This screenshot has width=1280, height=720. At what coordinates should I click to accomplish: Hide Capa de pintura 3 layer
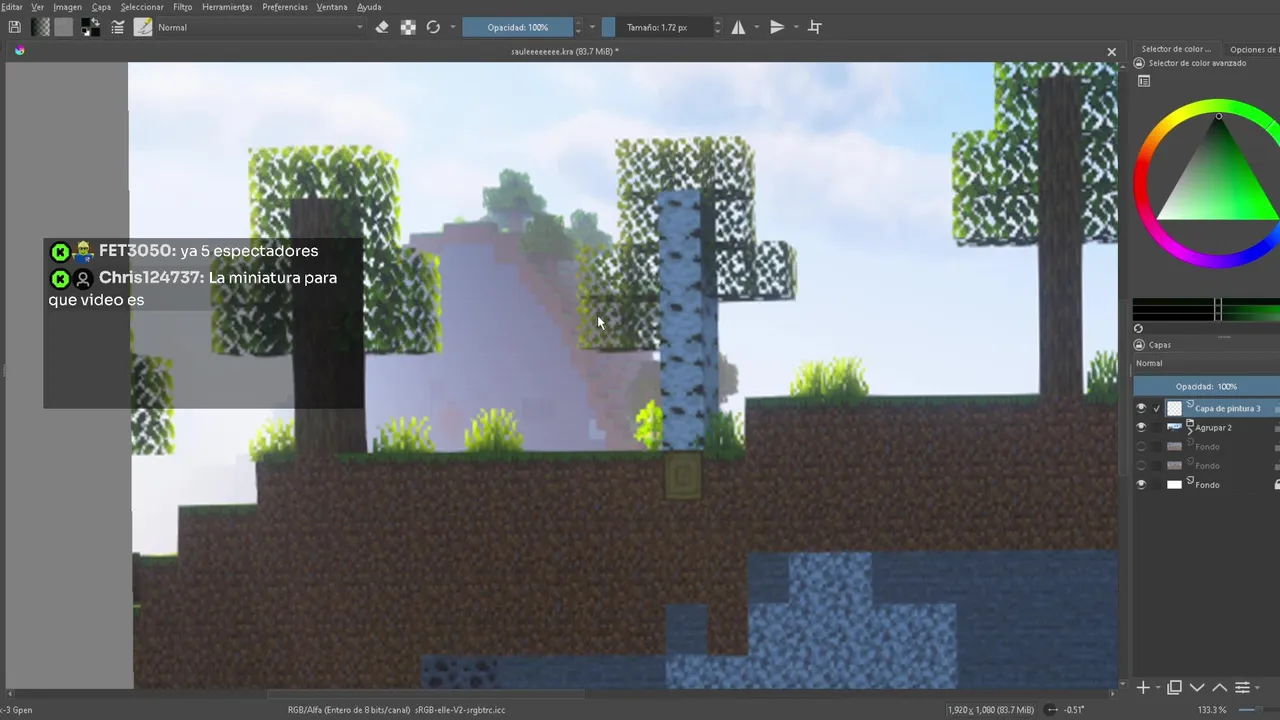click(x=1141, y=408)
